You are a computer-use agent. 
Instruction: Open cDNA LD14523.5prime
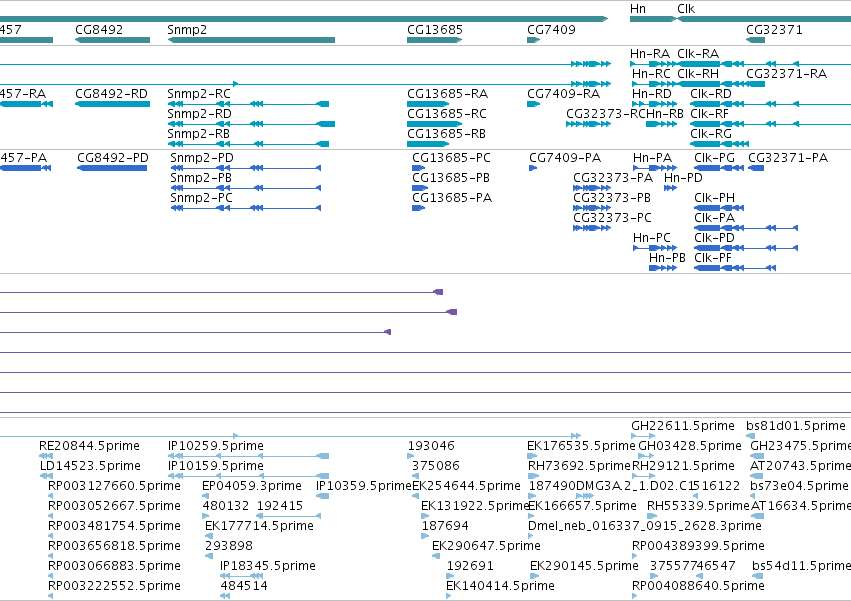(x=90, y=466)
